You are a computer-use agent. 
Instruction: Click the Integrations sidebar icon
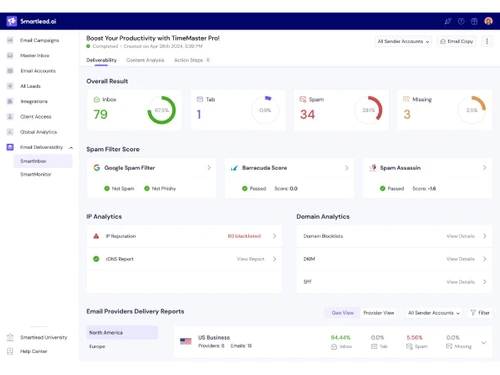click(10, 101)
